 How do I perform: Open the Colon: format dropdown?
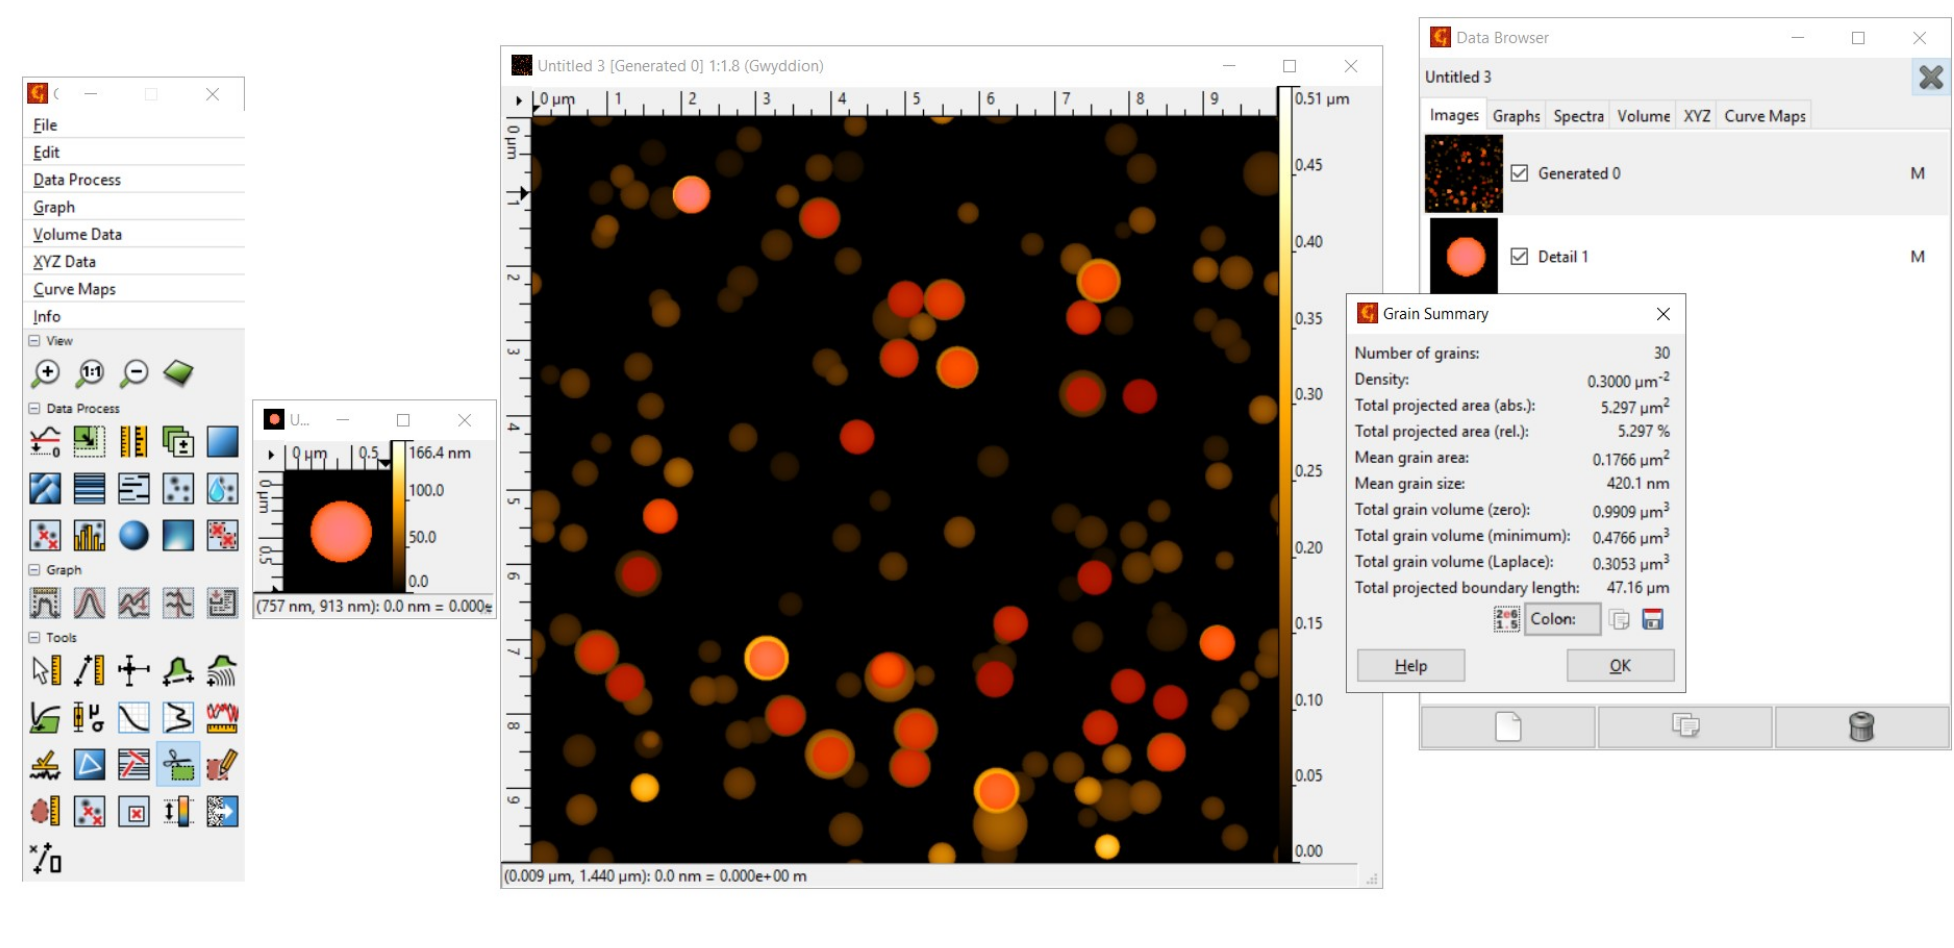click(1562, 619)
